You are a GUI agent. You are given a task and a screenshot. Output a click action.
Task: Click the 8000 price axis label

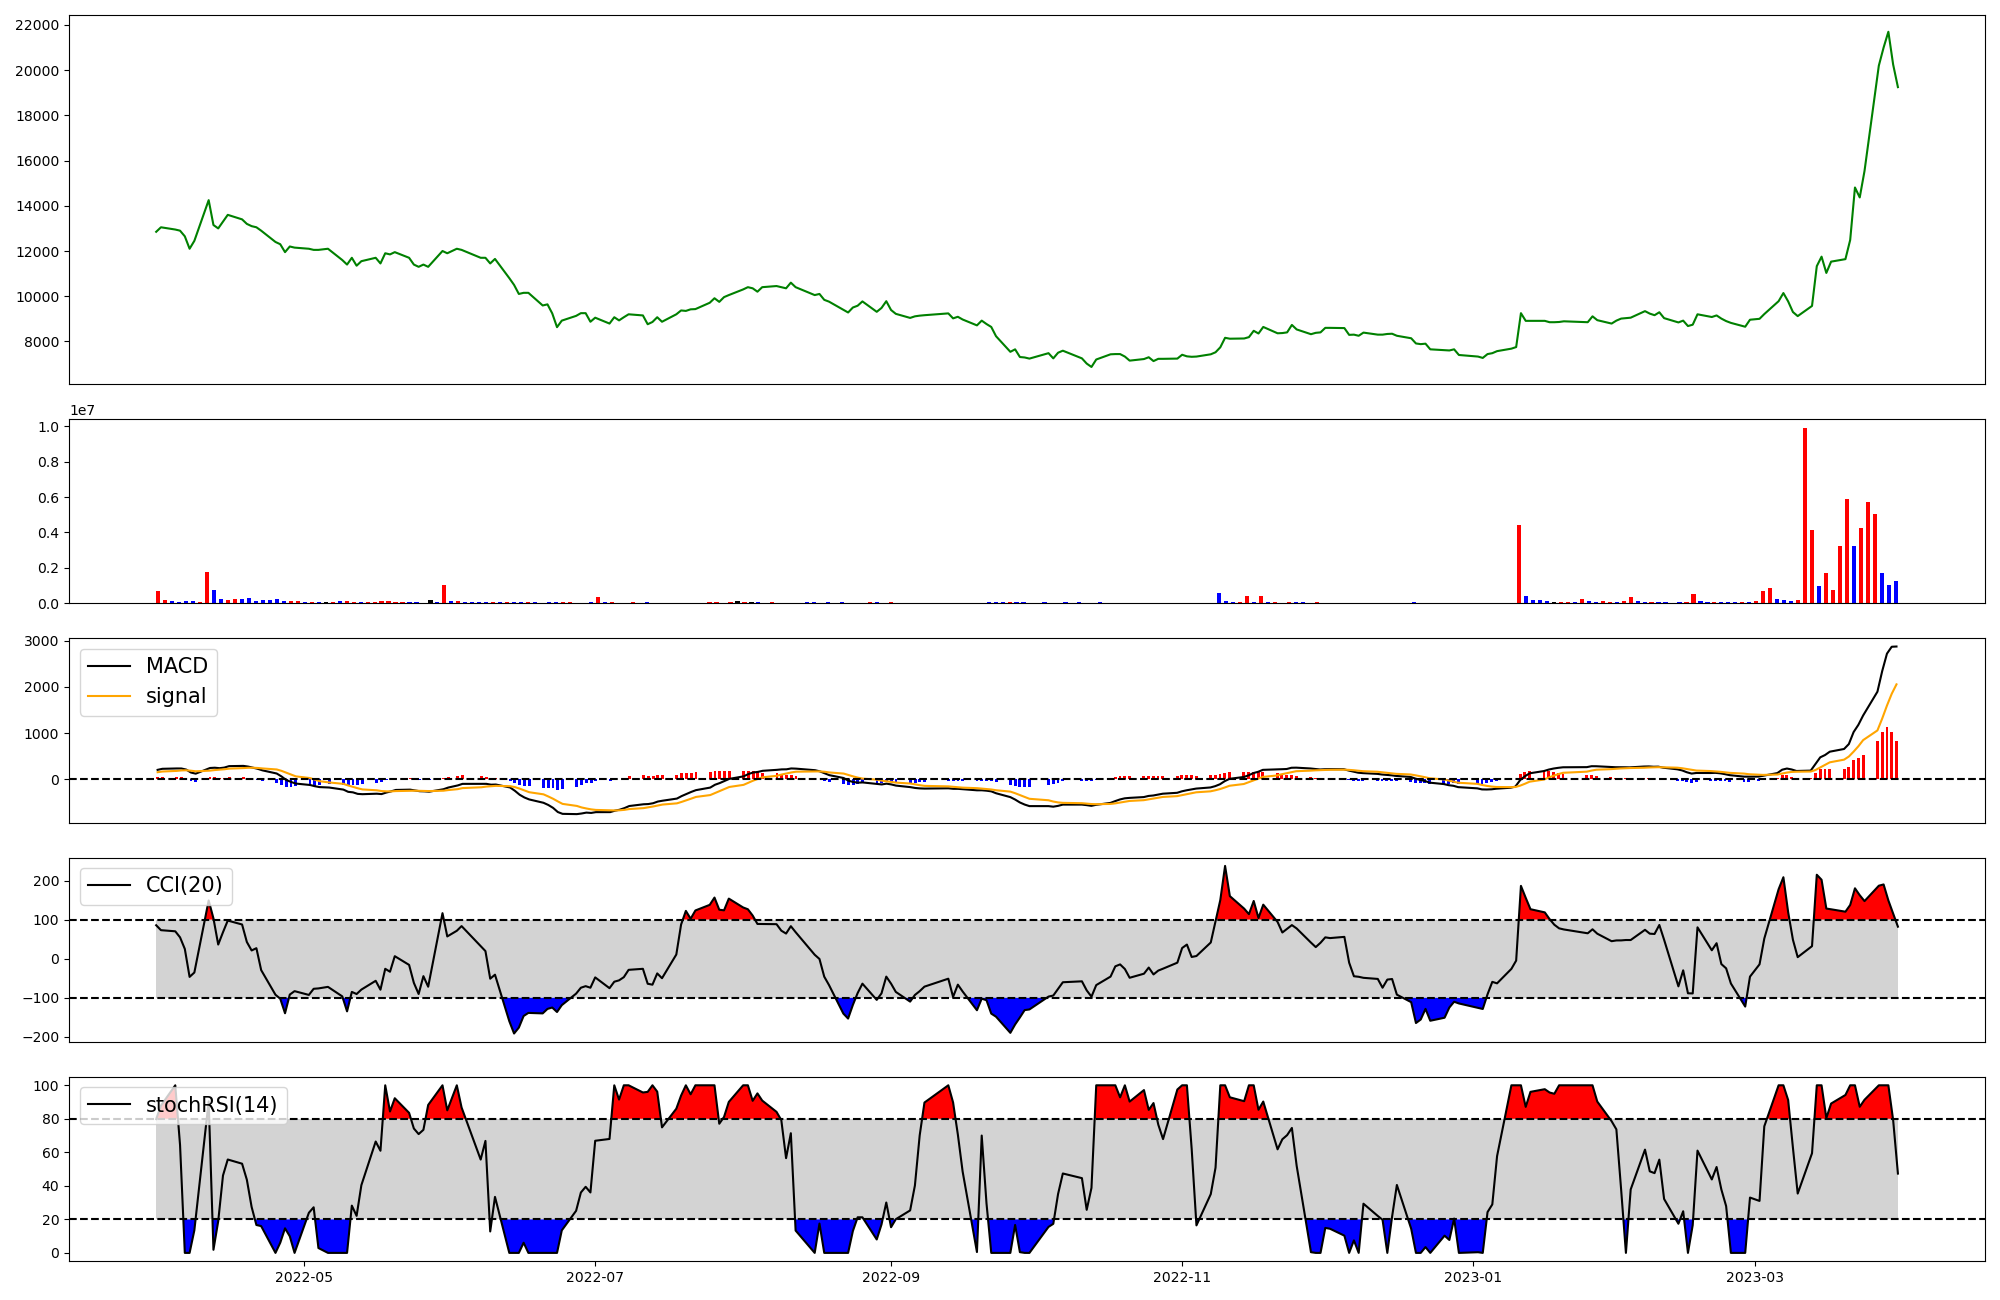(x=41, y=342)
